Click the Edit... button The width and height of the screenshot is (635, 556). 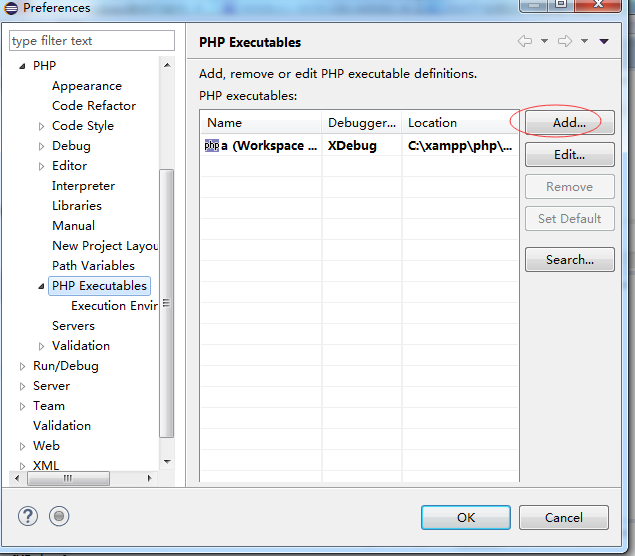point(569,154)
